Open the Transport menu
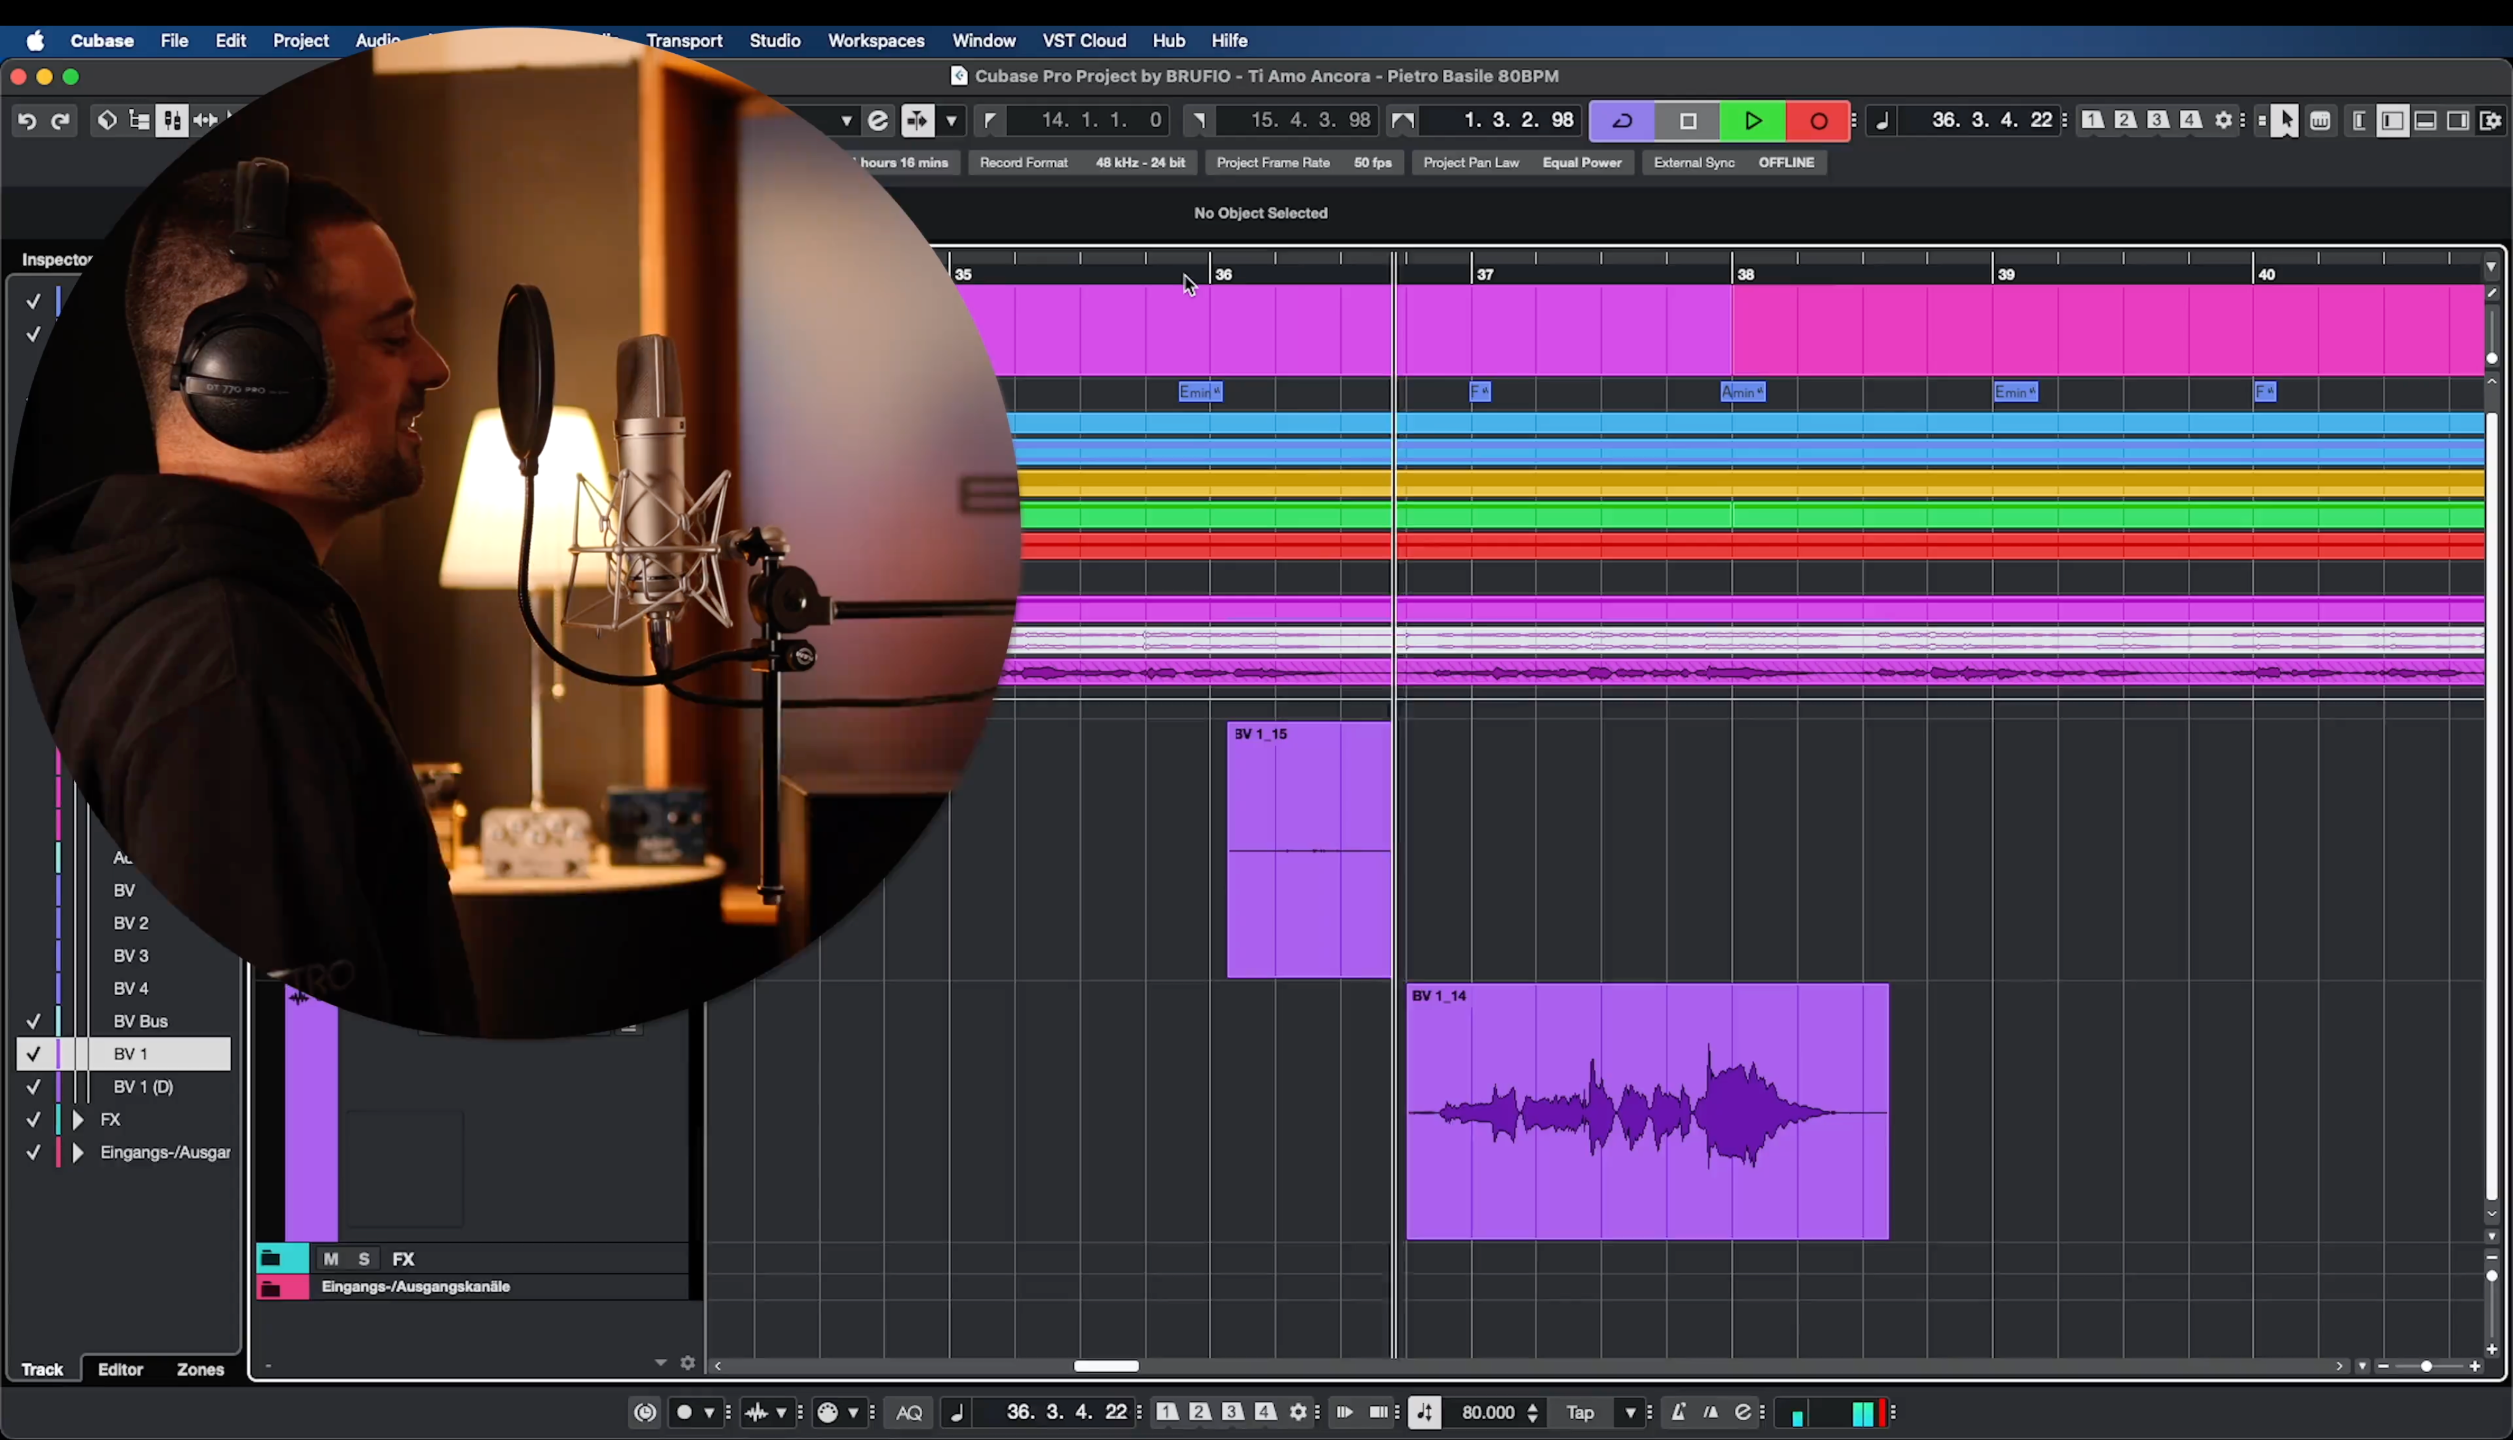 (x=683, y=41)
